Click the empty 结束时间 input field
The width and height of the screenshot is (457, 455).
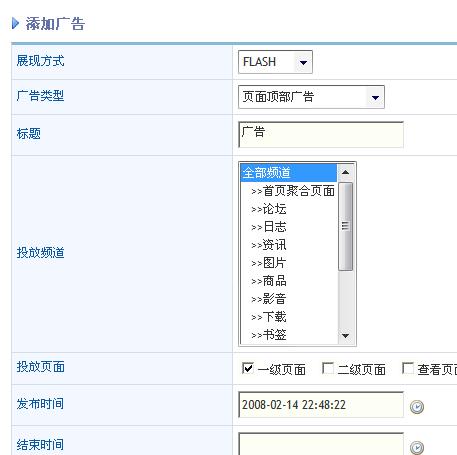(321, 444)
